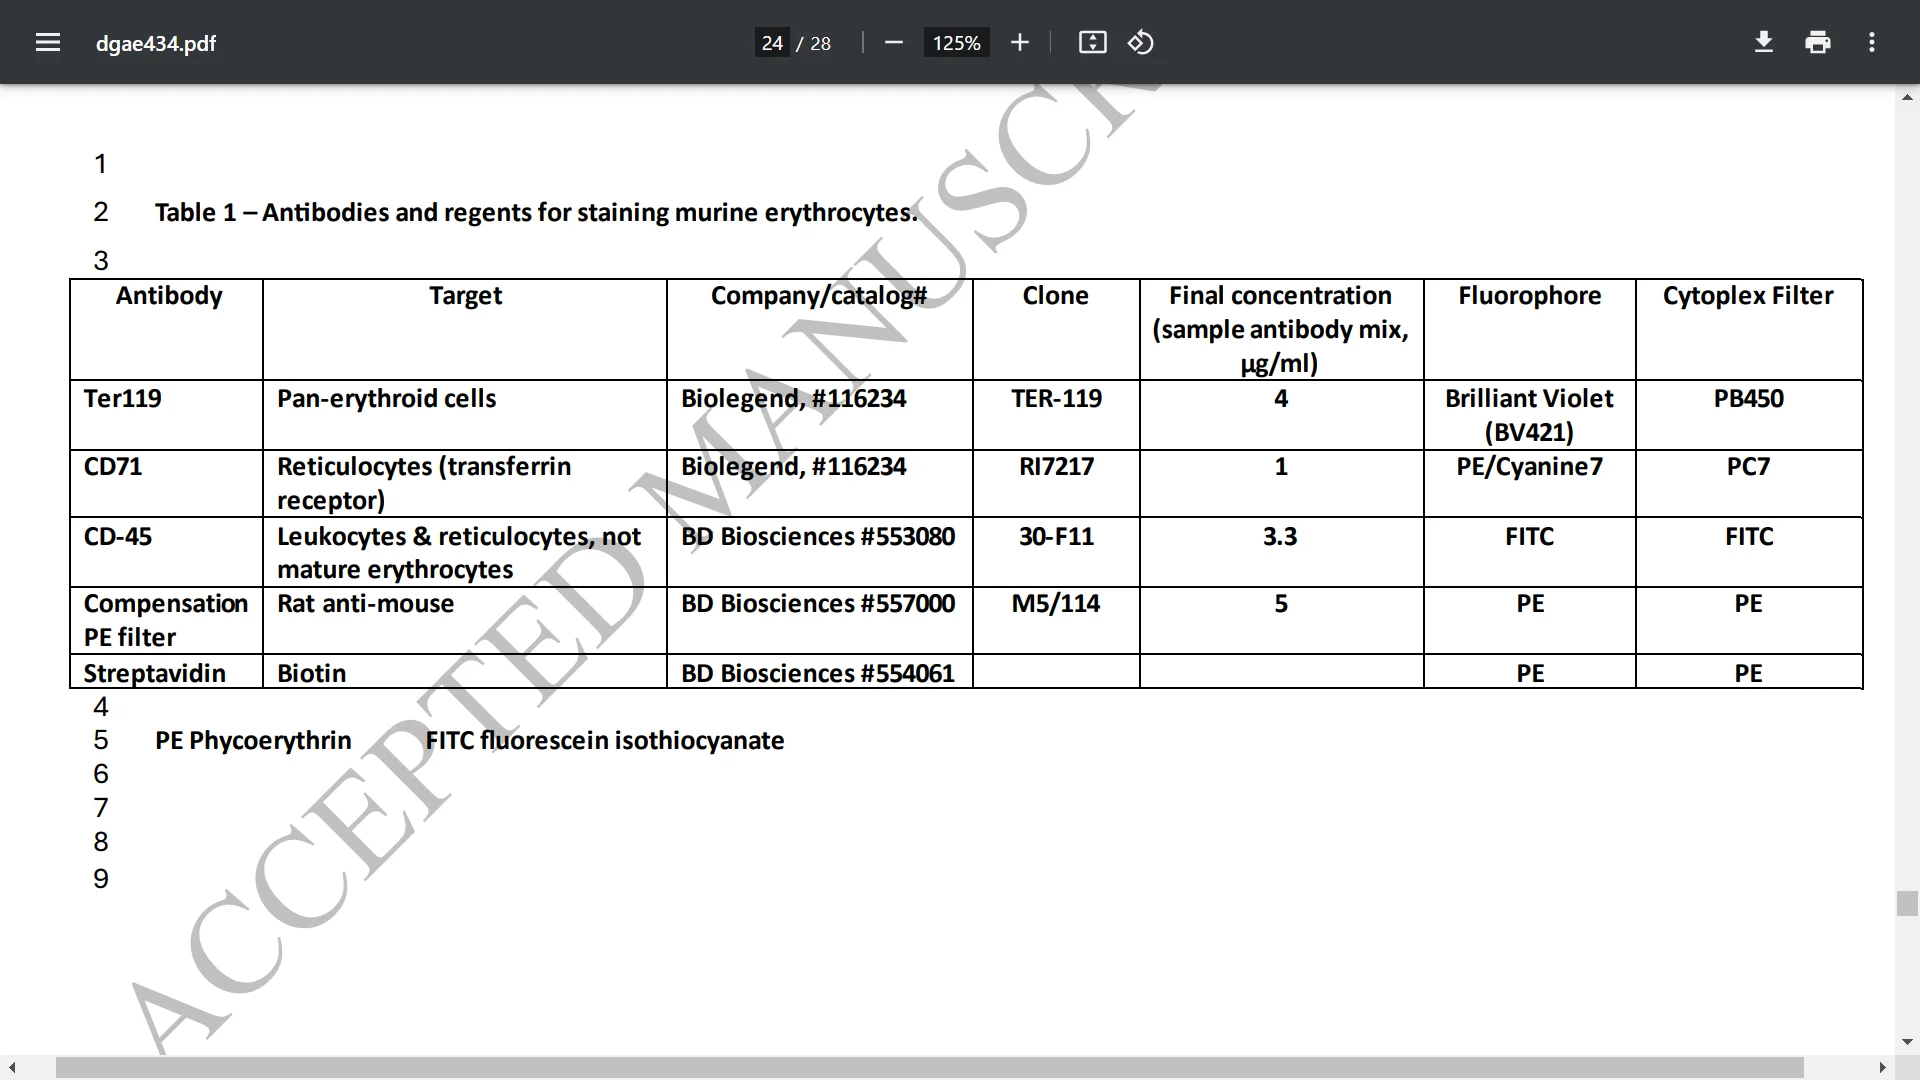Viewport: 1920px width, 1080px height.
Task: Click the total page count 28
Action: pyautogui.click(x=820, y=43)
